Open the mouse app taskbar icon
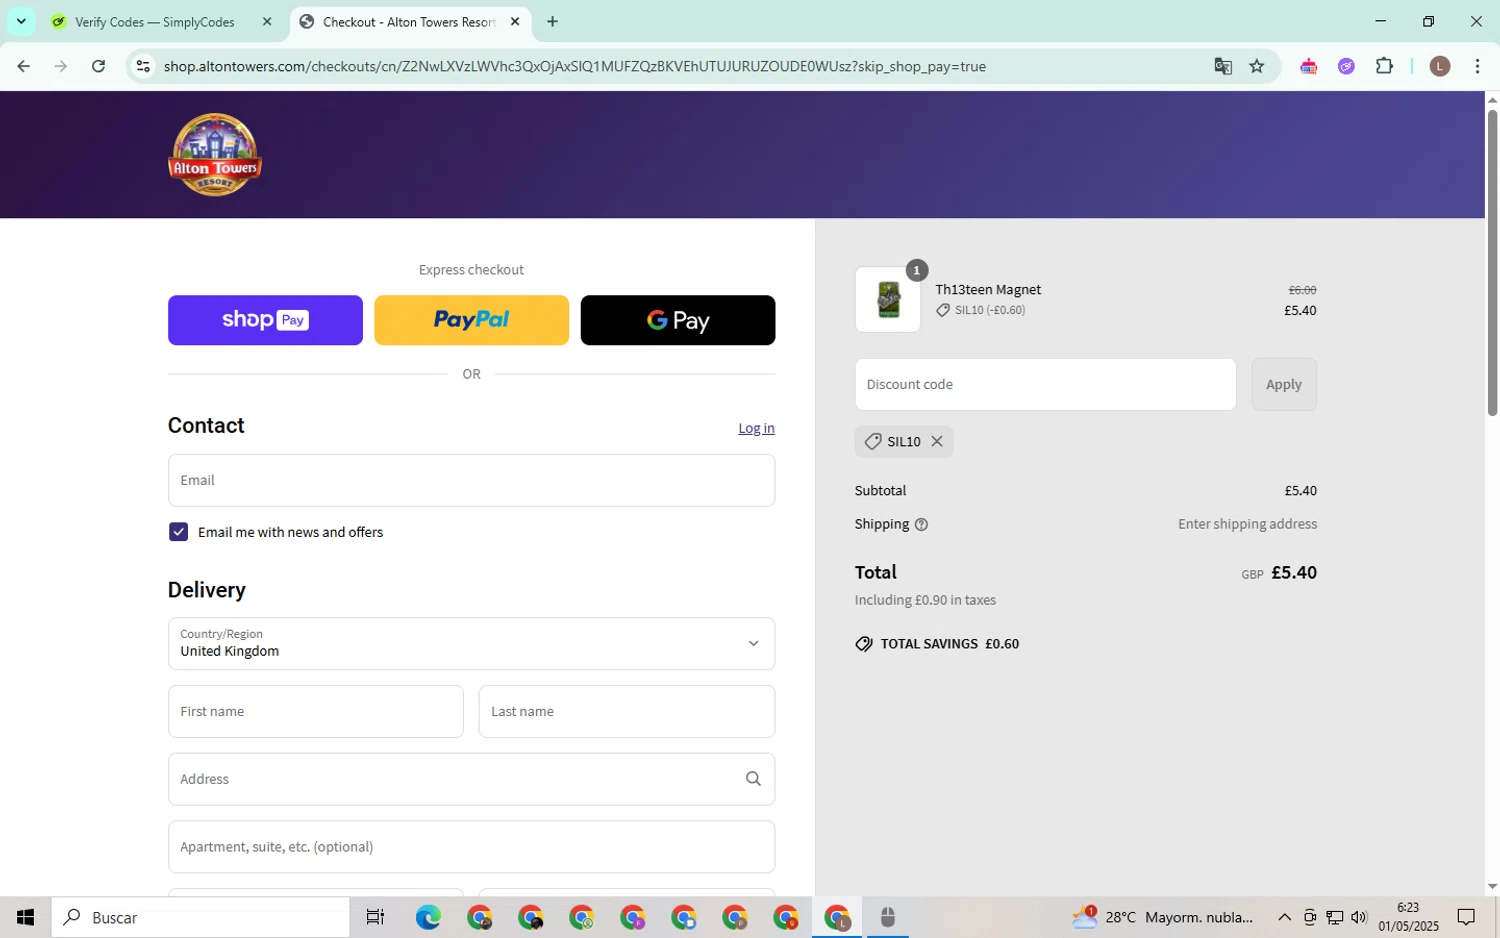Viewport: 1500px width, 938px height. [887, 917]
